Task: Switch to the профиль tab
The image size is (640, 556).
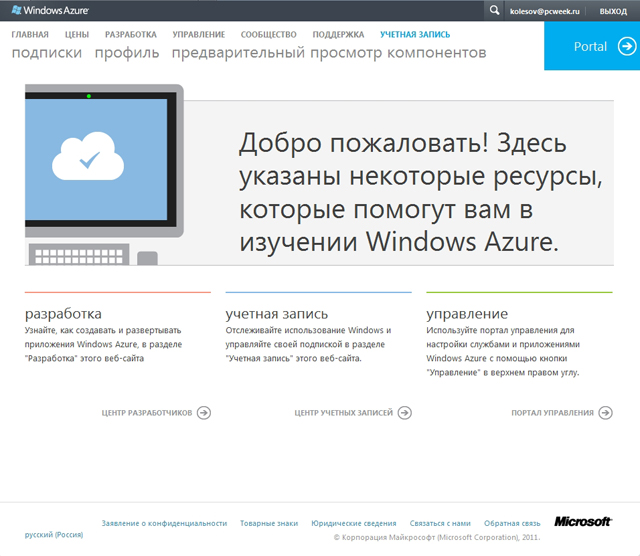Action: [x=127, y=53]
